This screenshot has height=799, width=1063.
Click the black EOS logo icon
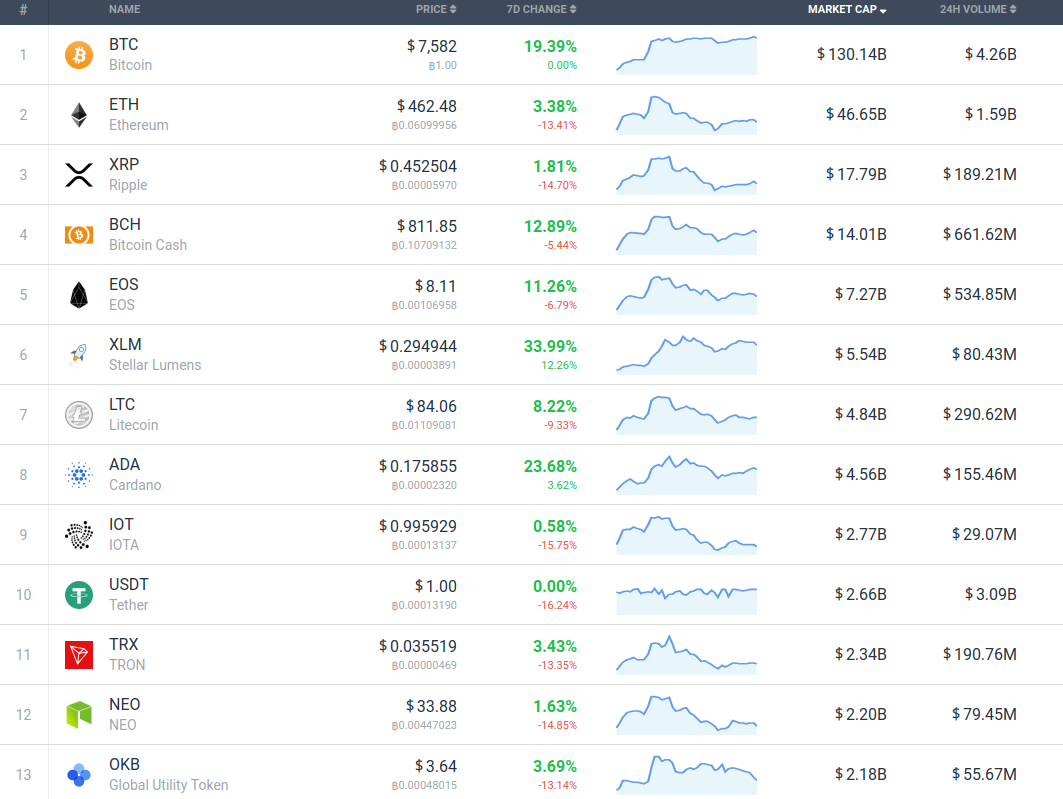point(79,295)
